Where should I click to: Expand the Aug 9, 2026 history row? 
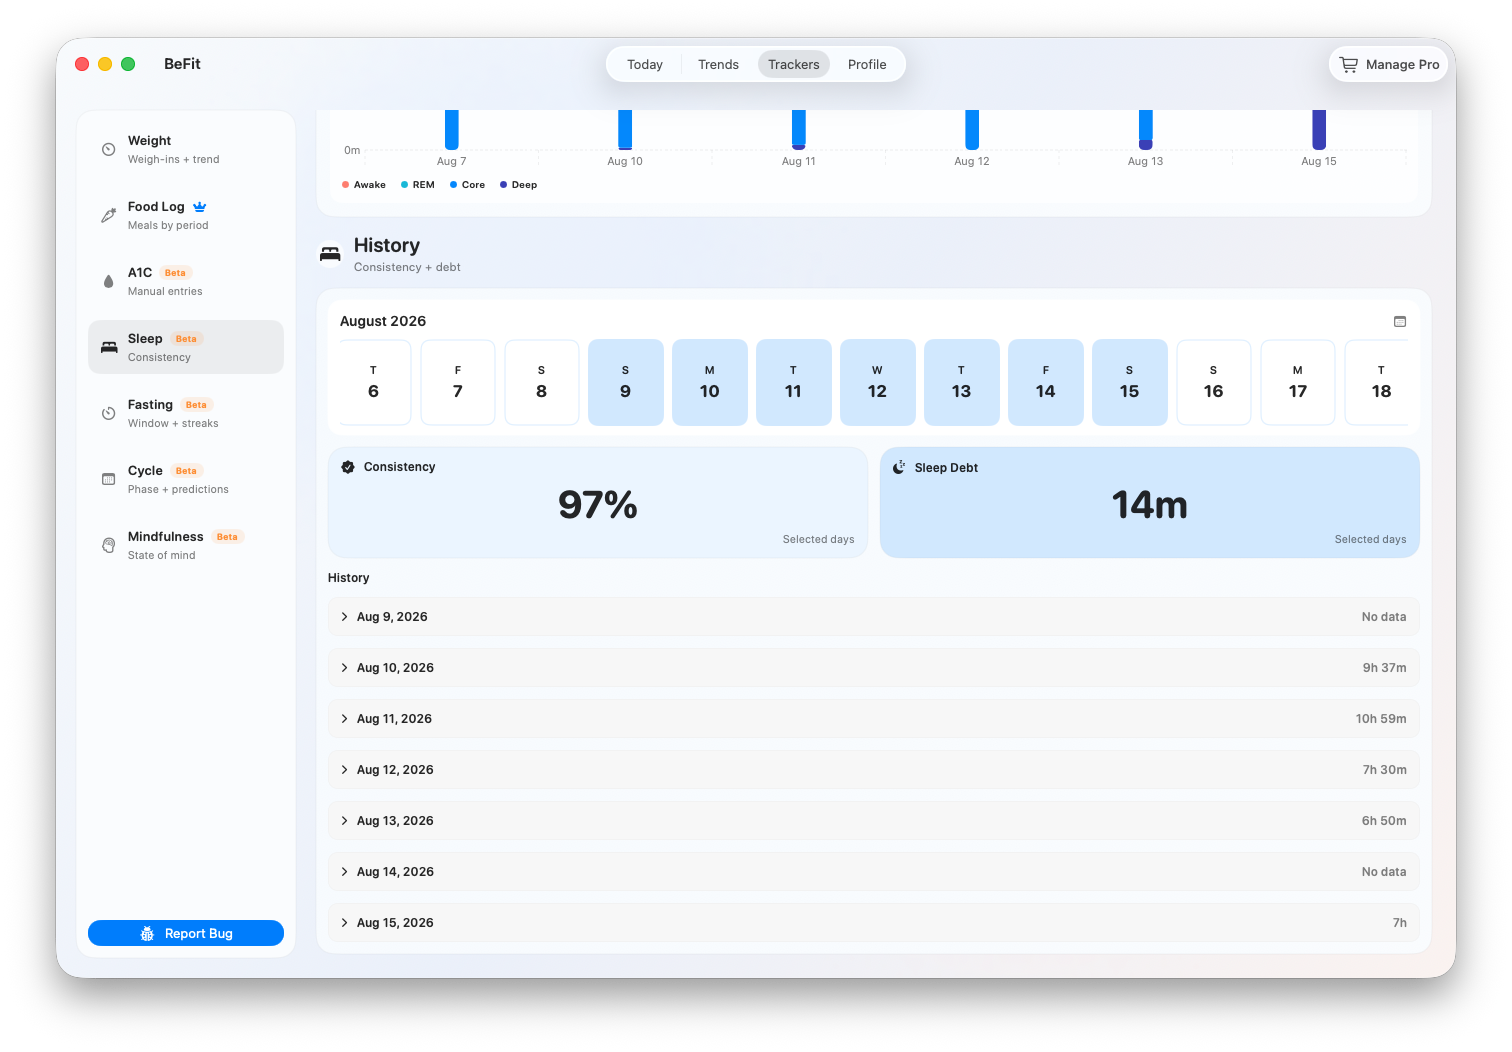874,617
